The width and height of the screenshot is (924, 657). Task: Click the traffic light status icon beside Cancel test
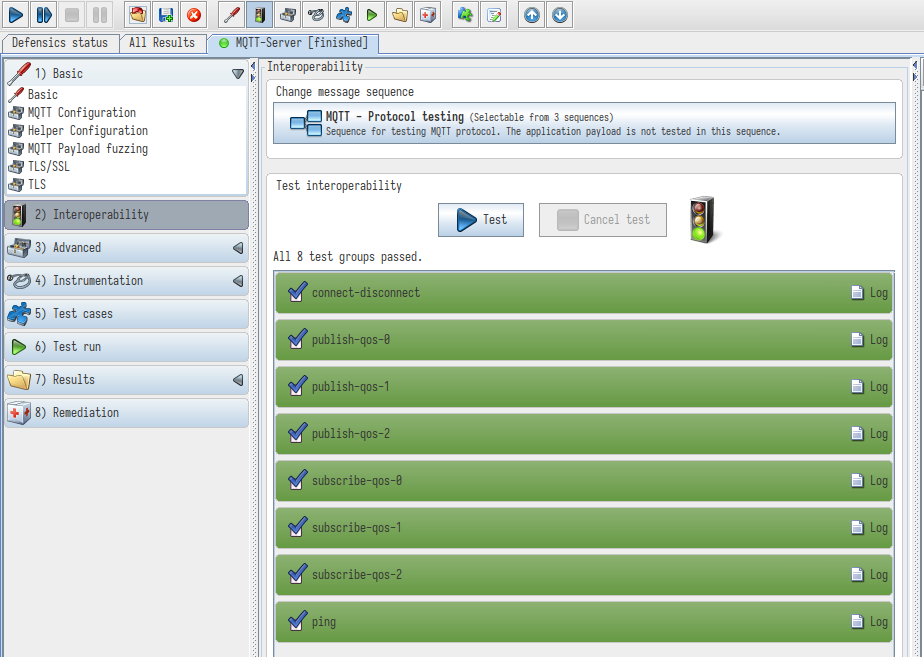704,219
